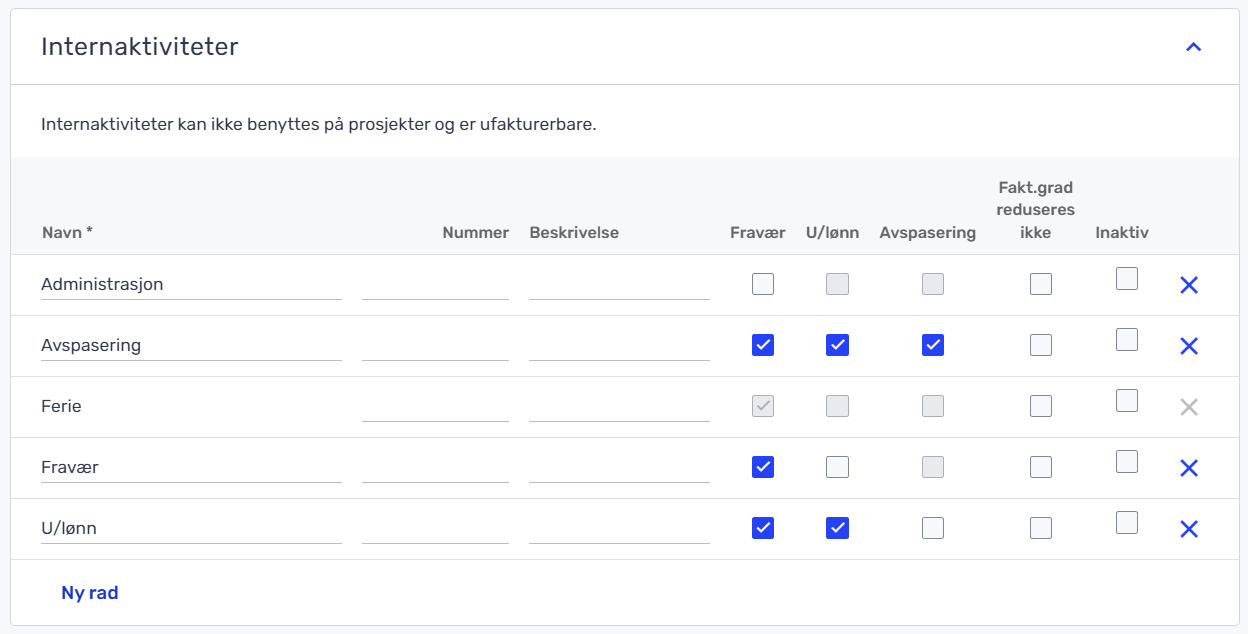
Task: Enable Fravær checkbox for Administrasjon
Action: pos(763,284)
